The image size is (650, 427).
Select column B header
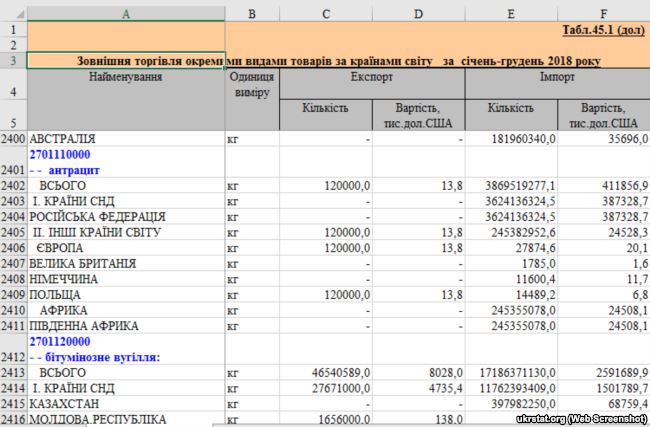click(252, 14)
